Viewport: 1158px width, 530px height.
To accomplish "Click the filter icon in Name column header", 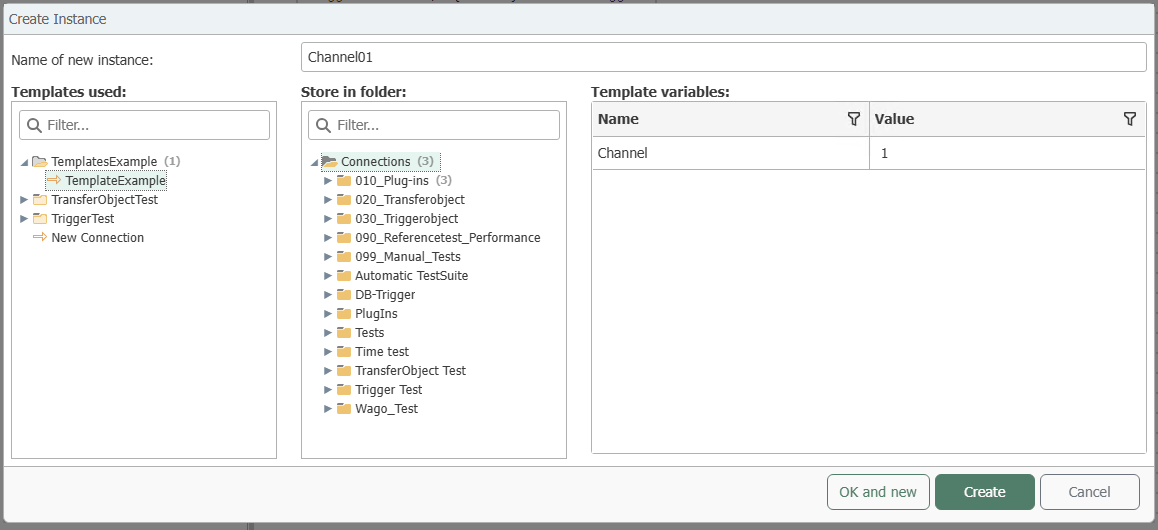I will tap(854, 119).
